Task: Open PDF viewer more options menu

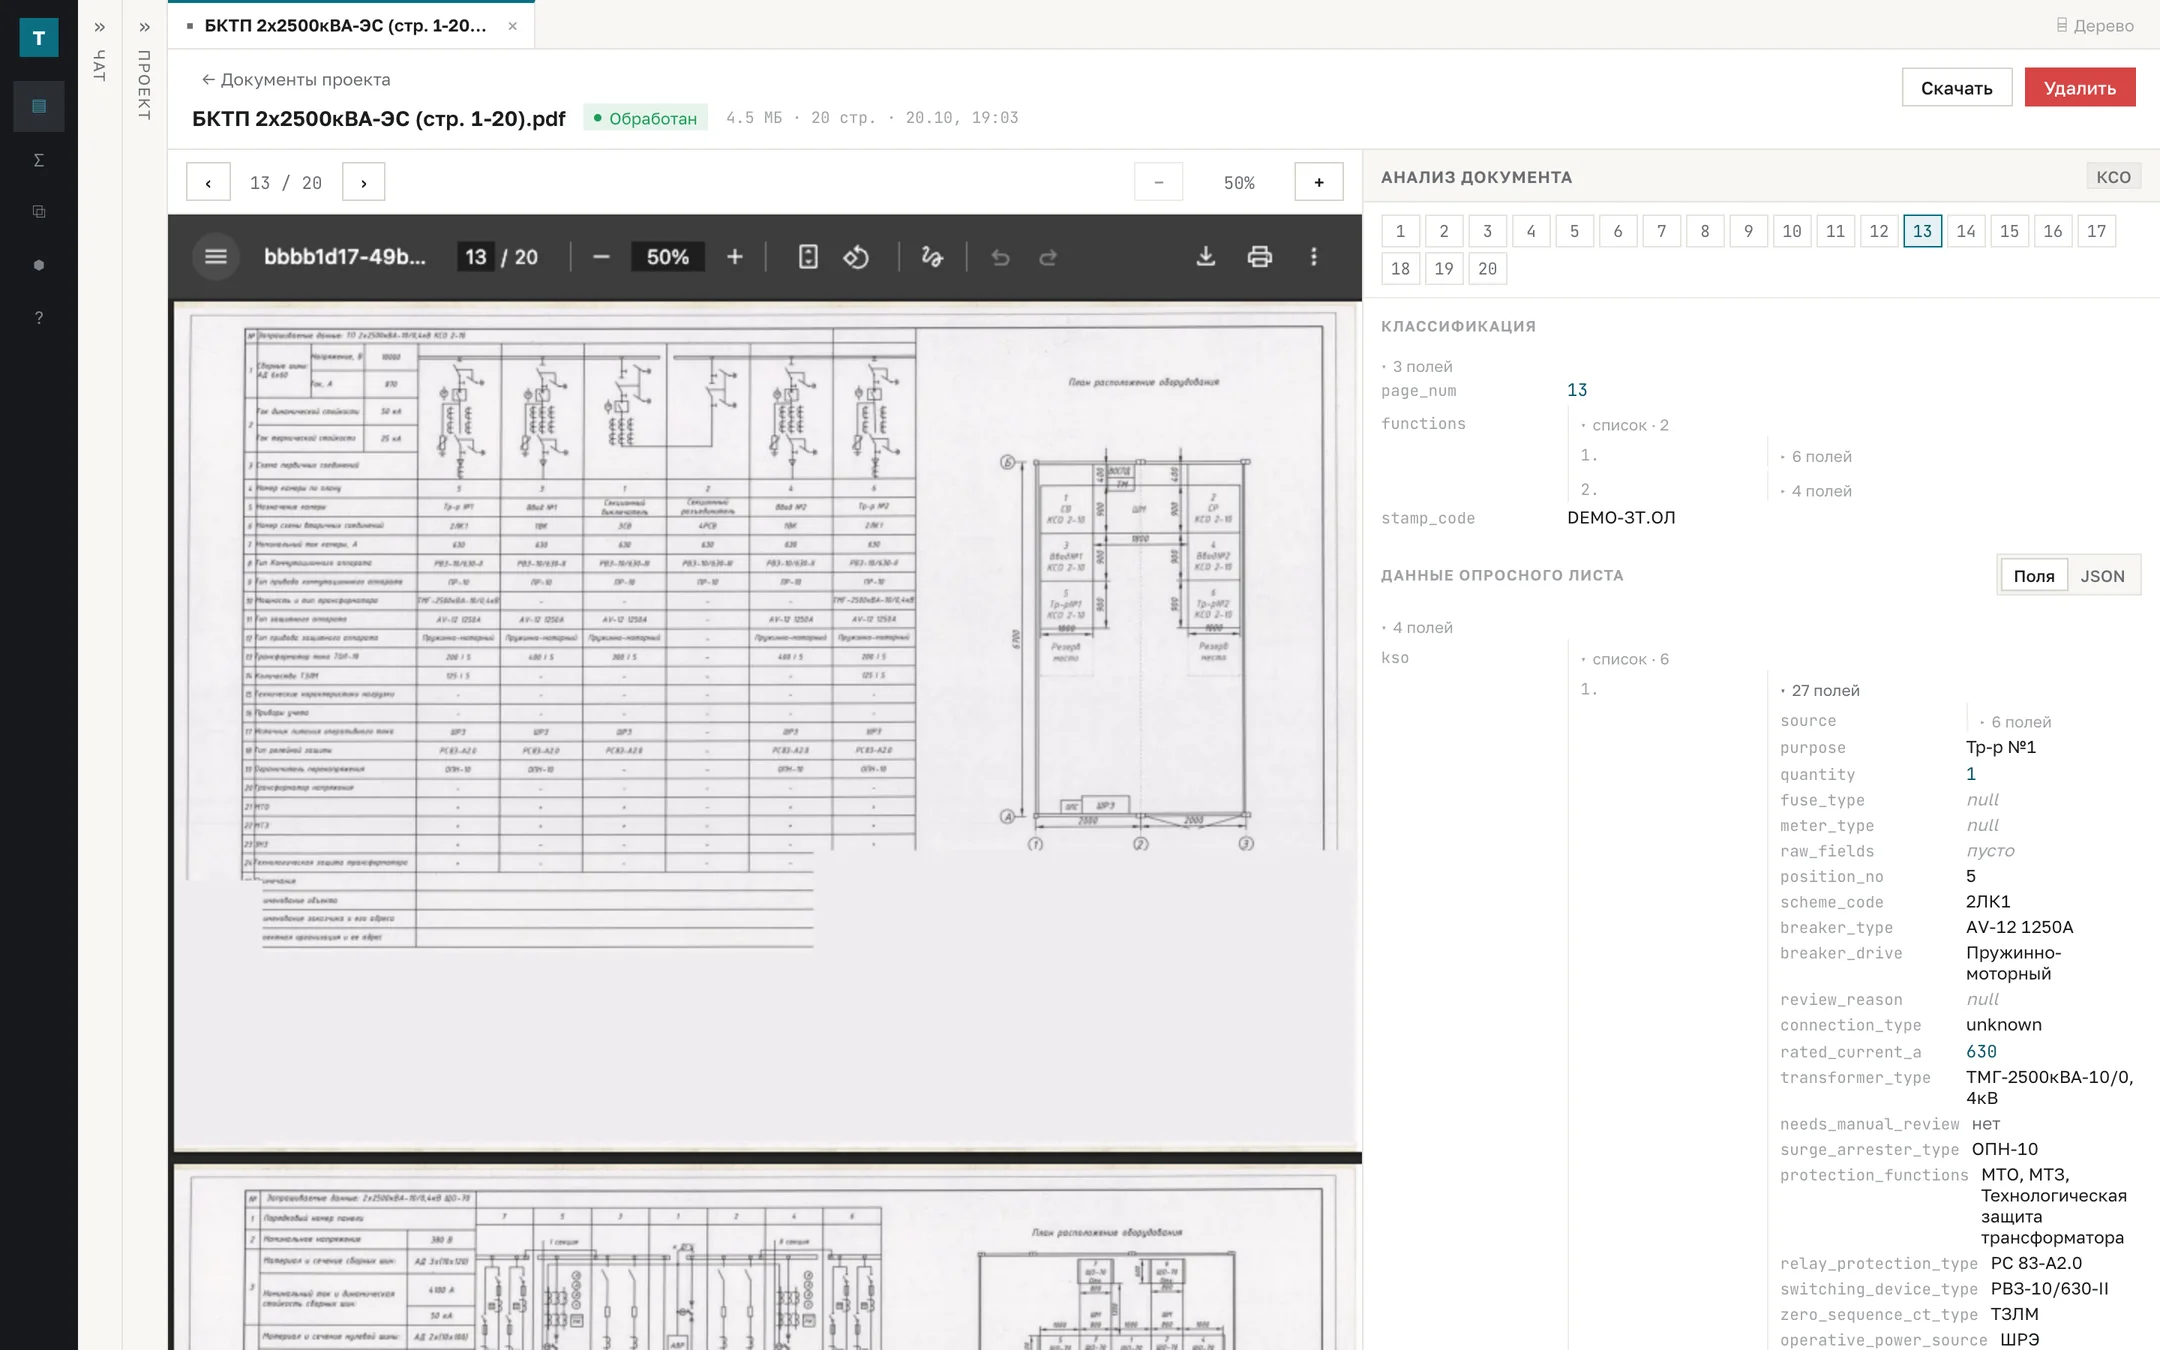Action: click(x=1314, y=257)
